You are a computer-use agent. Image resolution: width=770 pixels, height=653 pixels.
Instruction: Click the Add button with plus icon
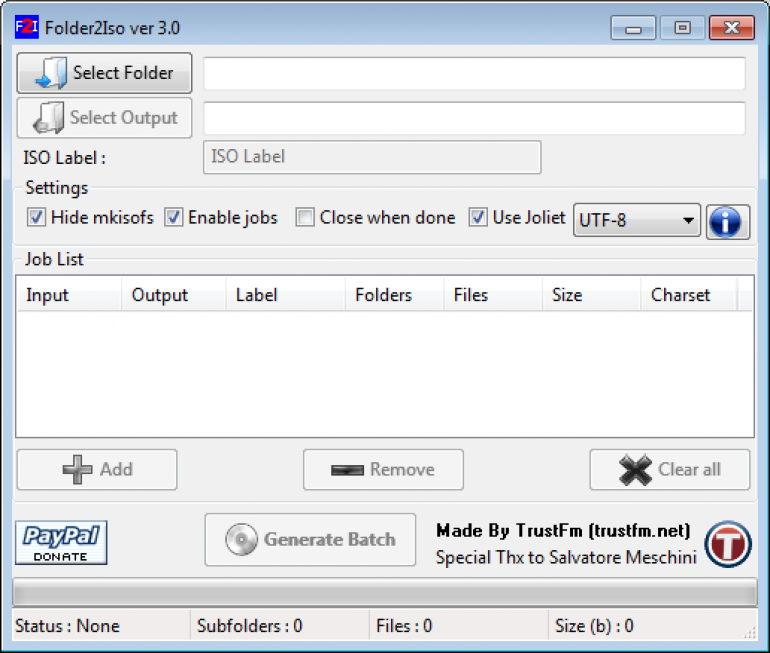point(97,470)
